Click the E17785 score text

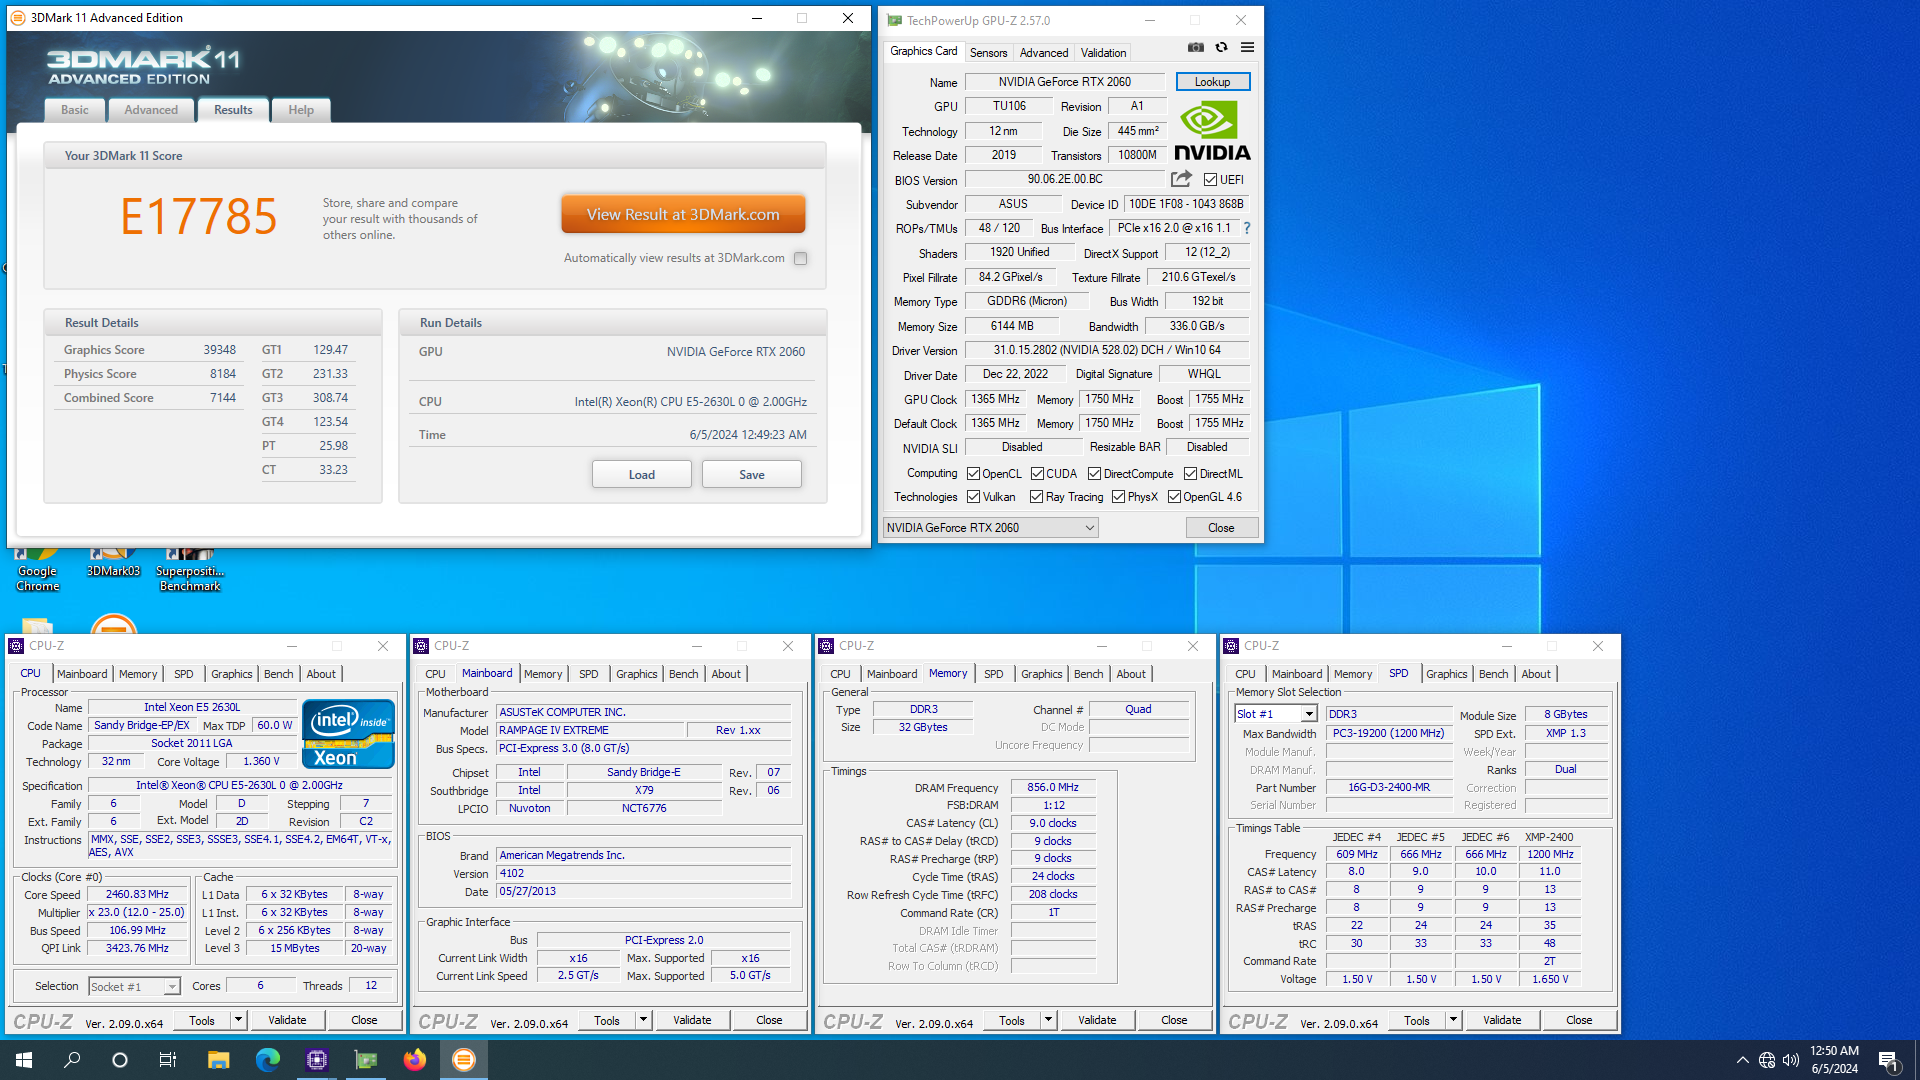coord(198,217)
